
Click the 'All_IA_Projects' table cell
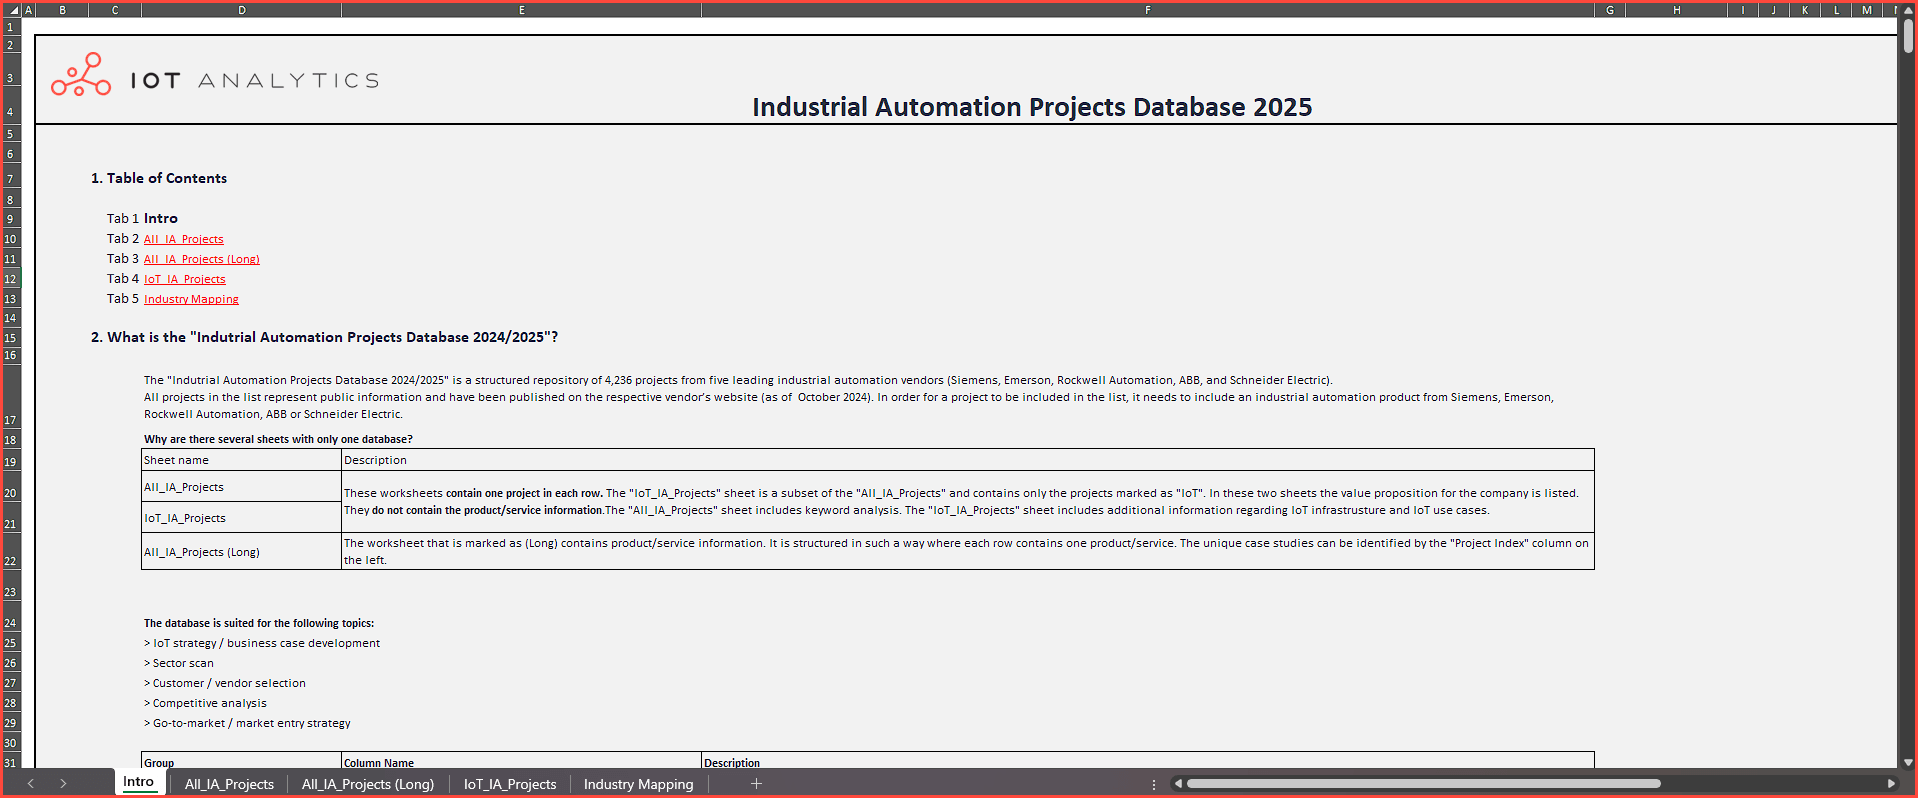point(241,487)
